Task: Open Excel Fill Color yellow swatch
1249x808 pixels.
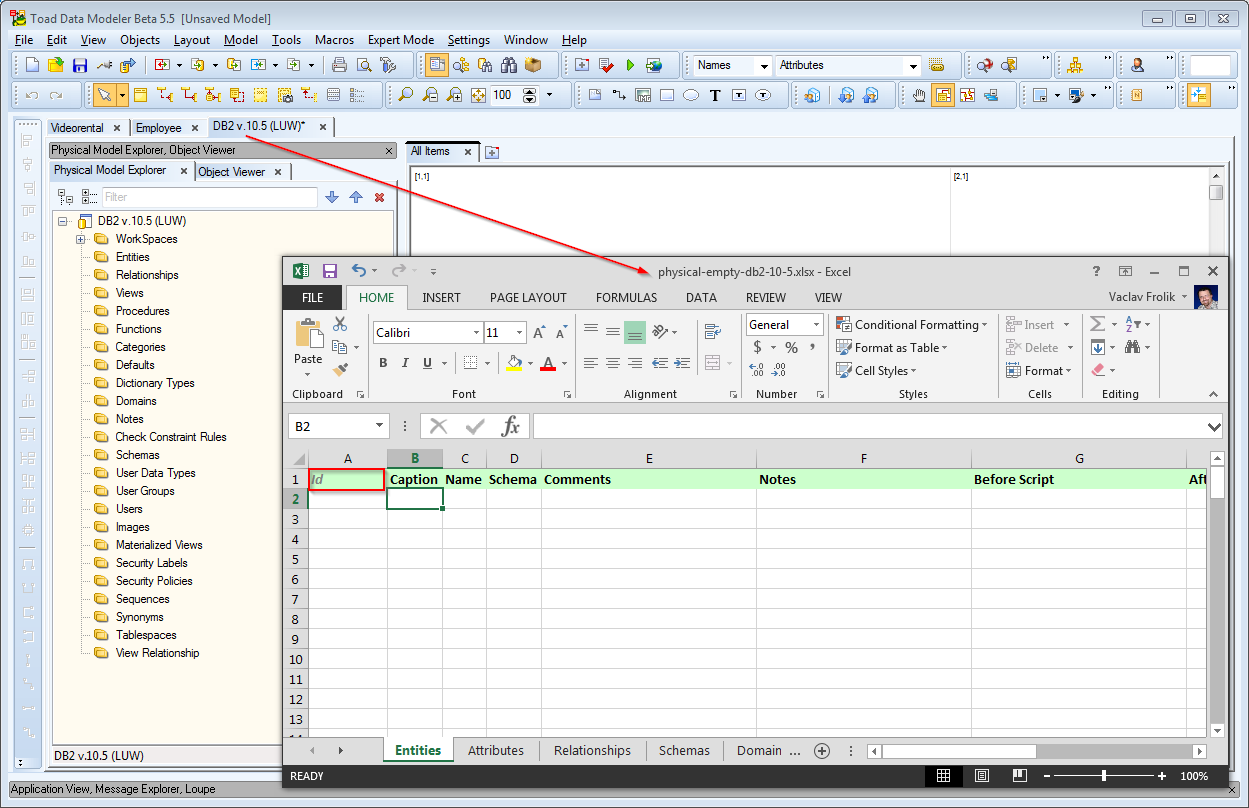Action: pyautogui.click(x=514, y=363)
